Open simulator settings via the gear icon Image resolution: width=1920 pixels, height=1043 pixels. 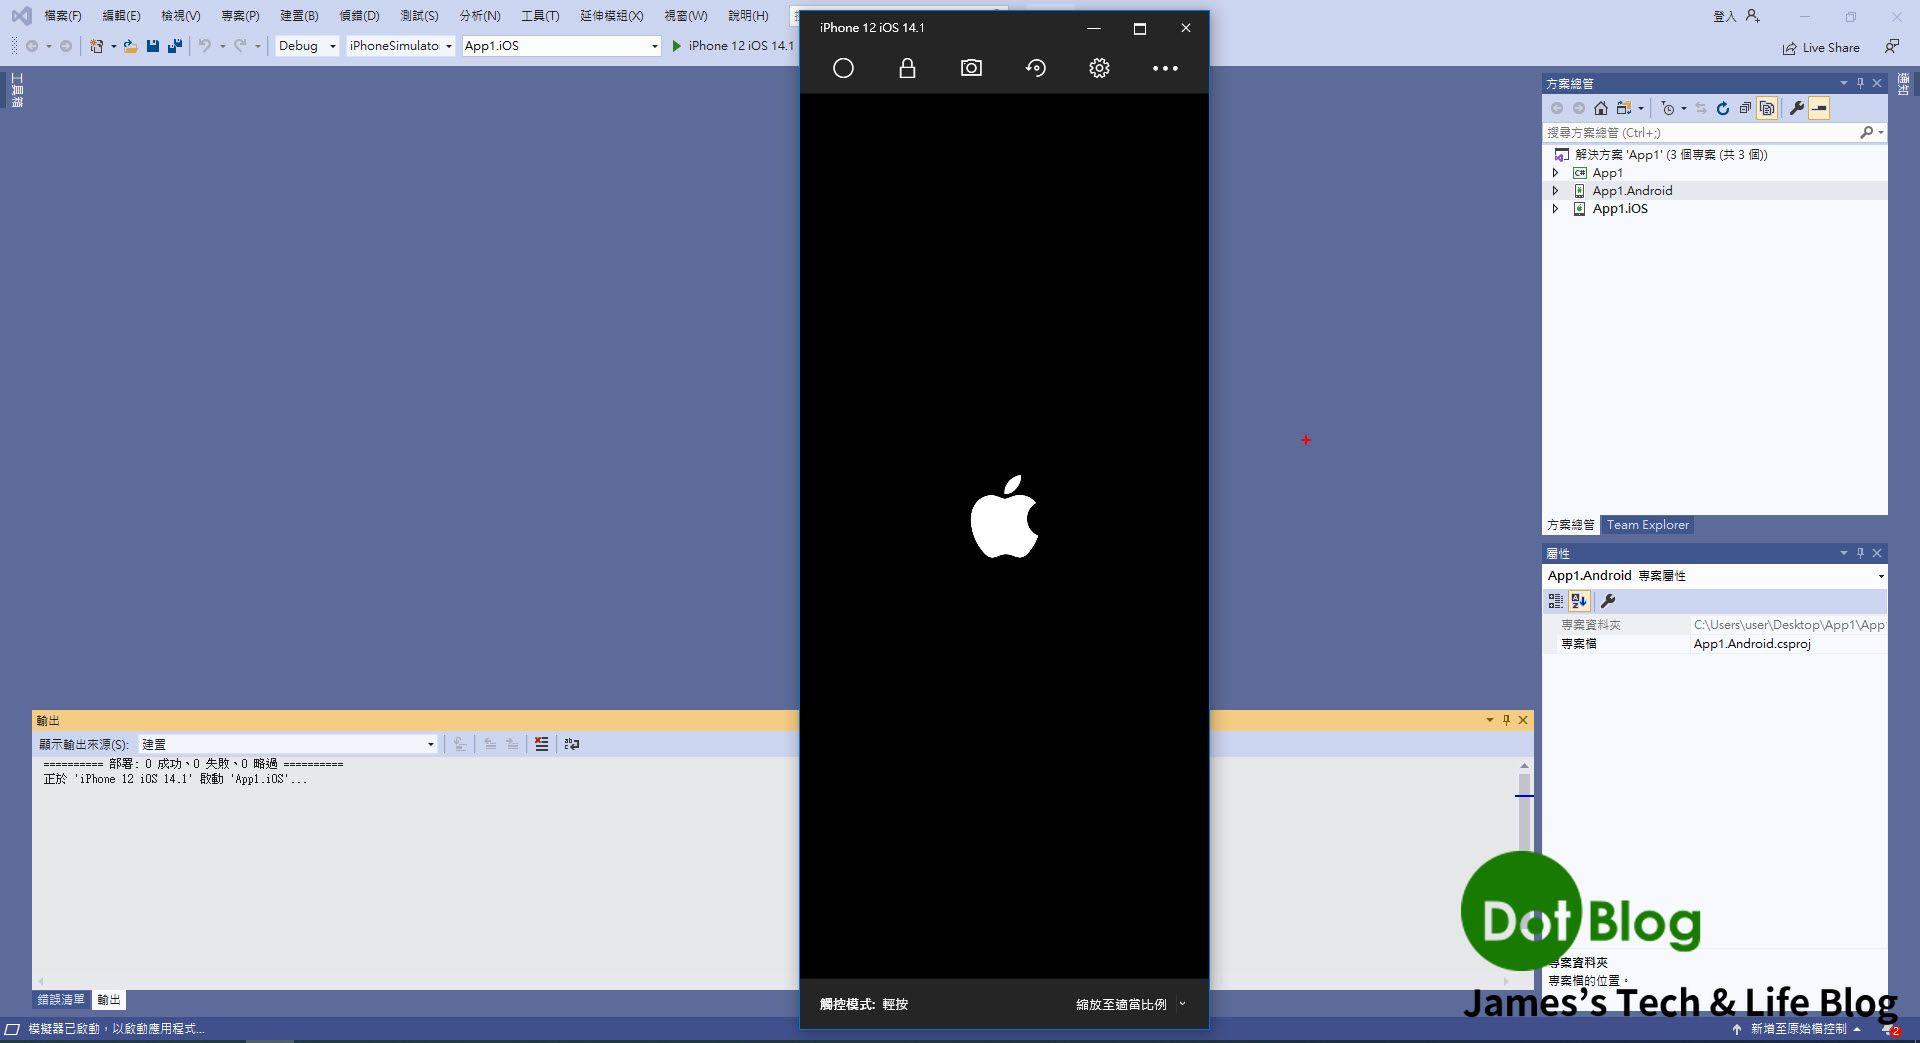[x=1099, y=68]
